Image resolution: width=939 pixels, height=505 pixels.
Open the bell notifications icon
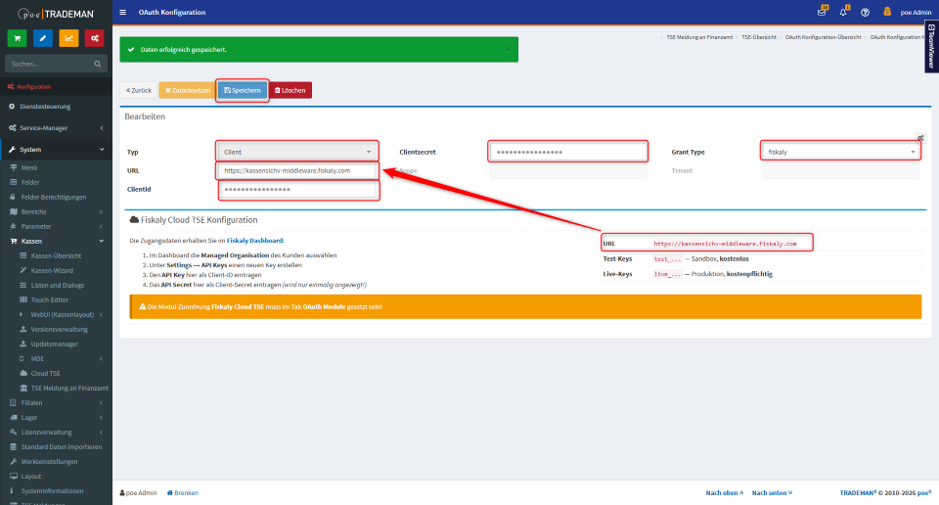coord(844,12)
